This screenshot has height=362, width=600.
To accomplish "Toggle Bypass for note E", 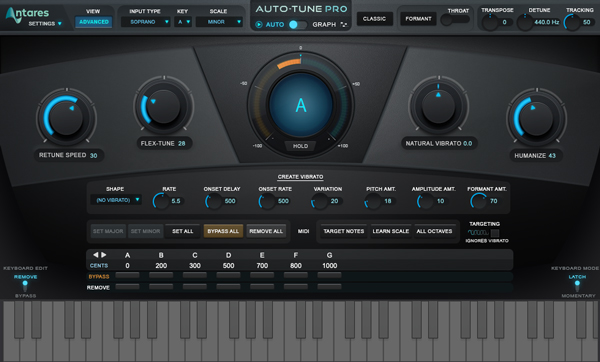I will 262,275.
